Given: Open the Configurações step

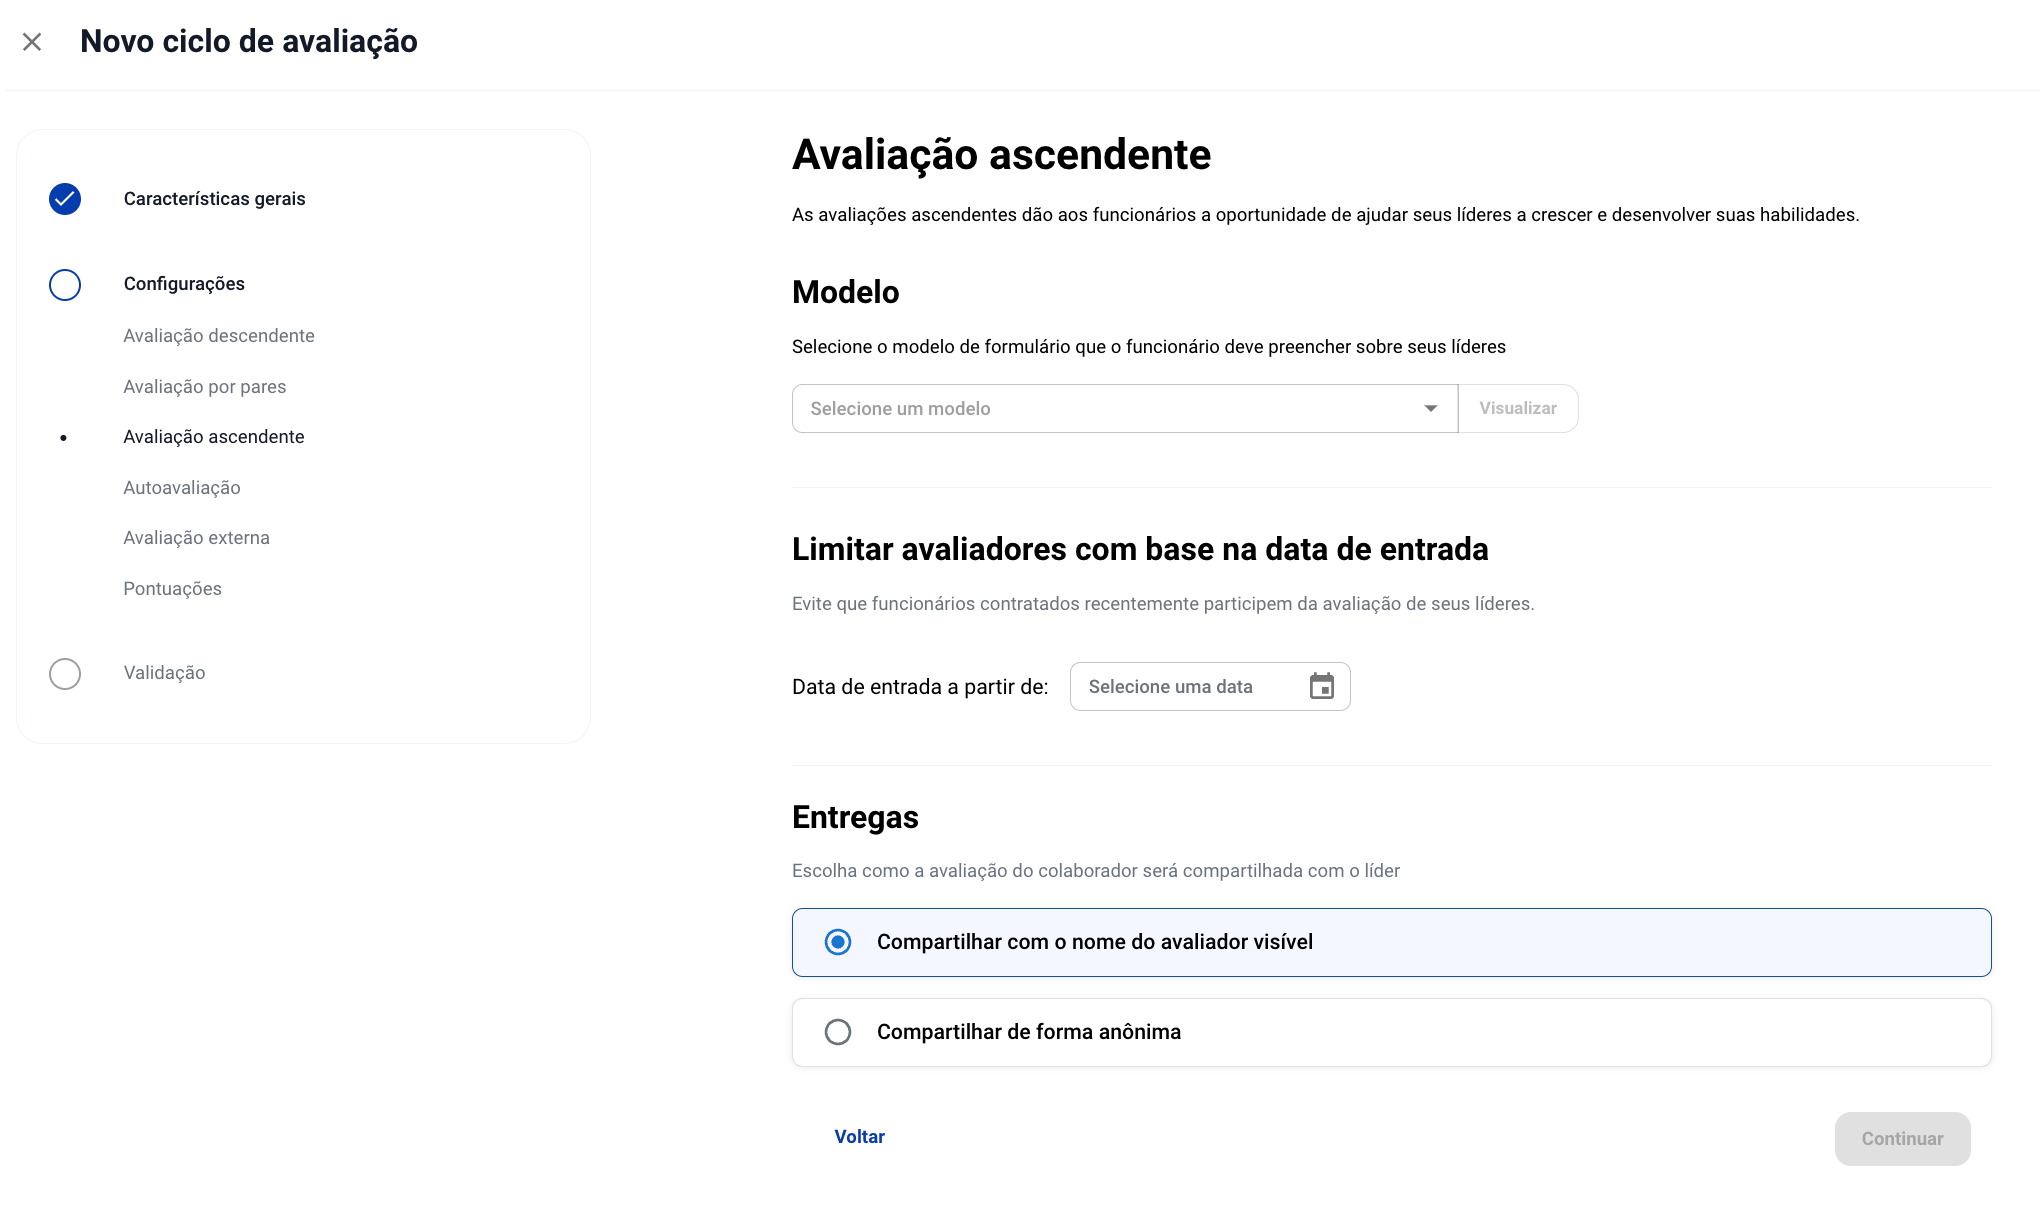Looking at the screenshot, I should click(x=184, y=284).
